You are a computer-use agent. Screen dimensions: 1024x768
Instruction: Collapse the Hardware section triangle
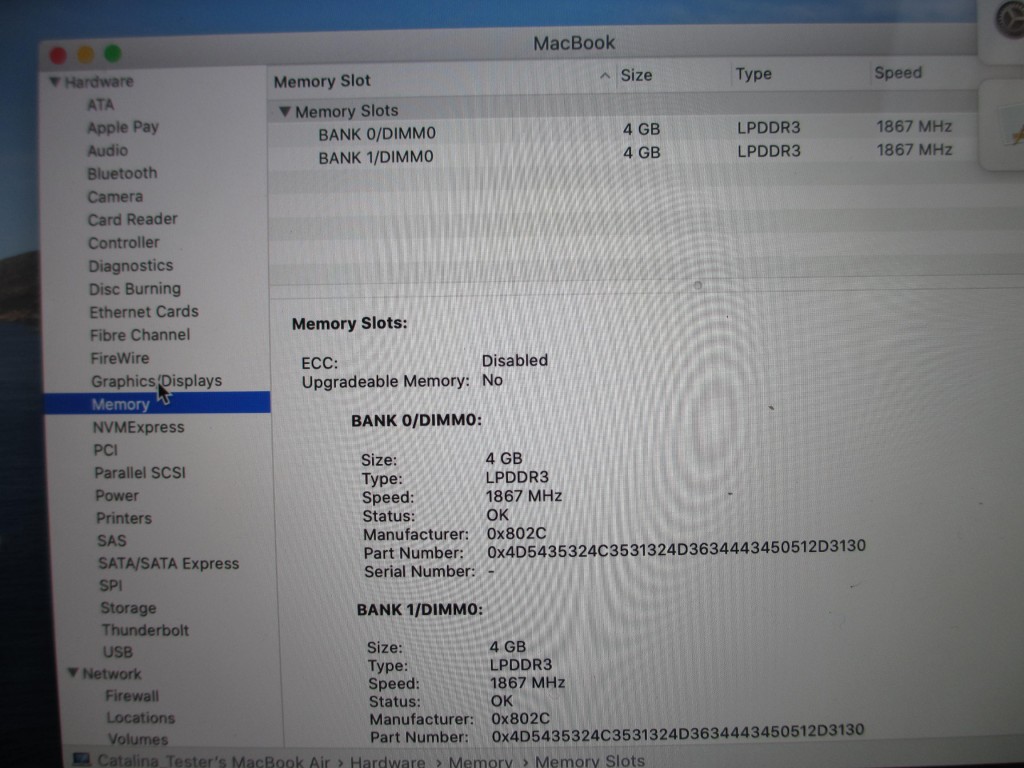[56, 82]
